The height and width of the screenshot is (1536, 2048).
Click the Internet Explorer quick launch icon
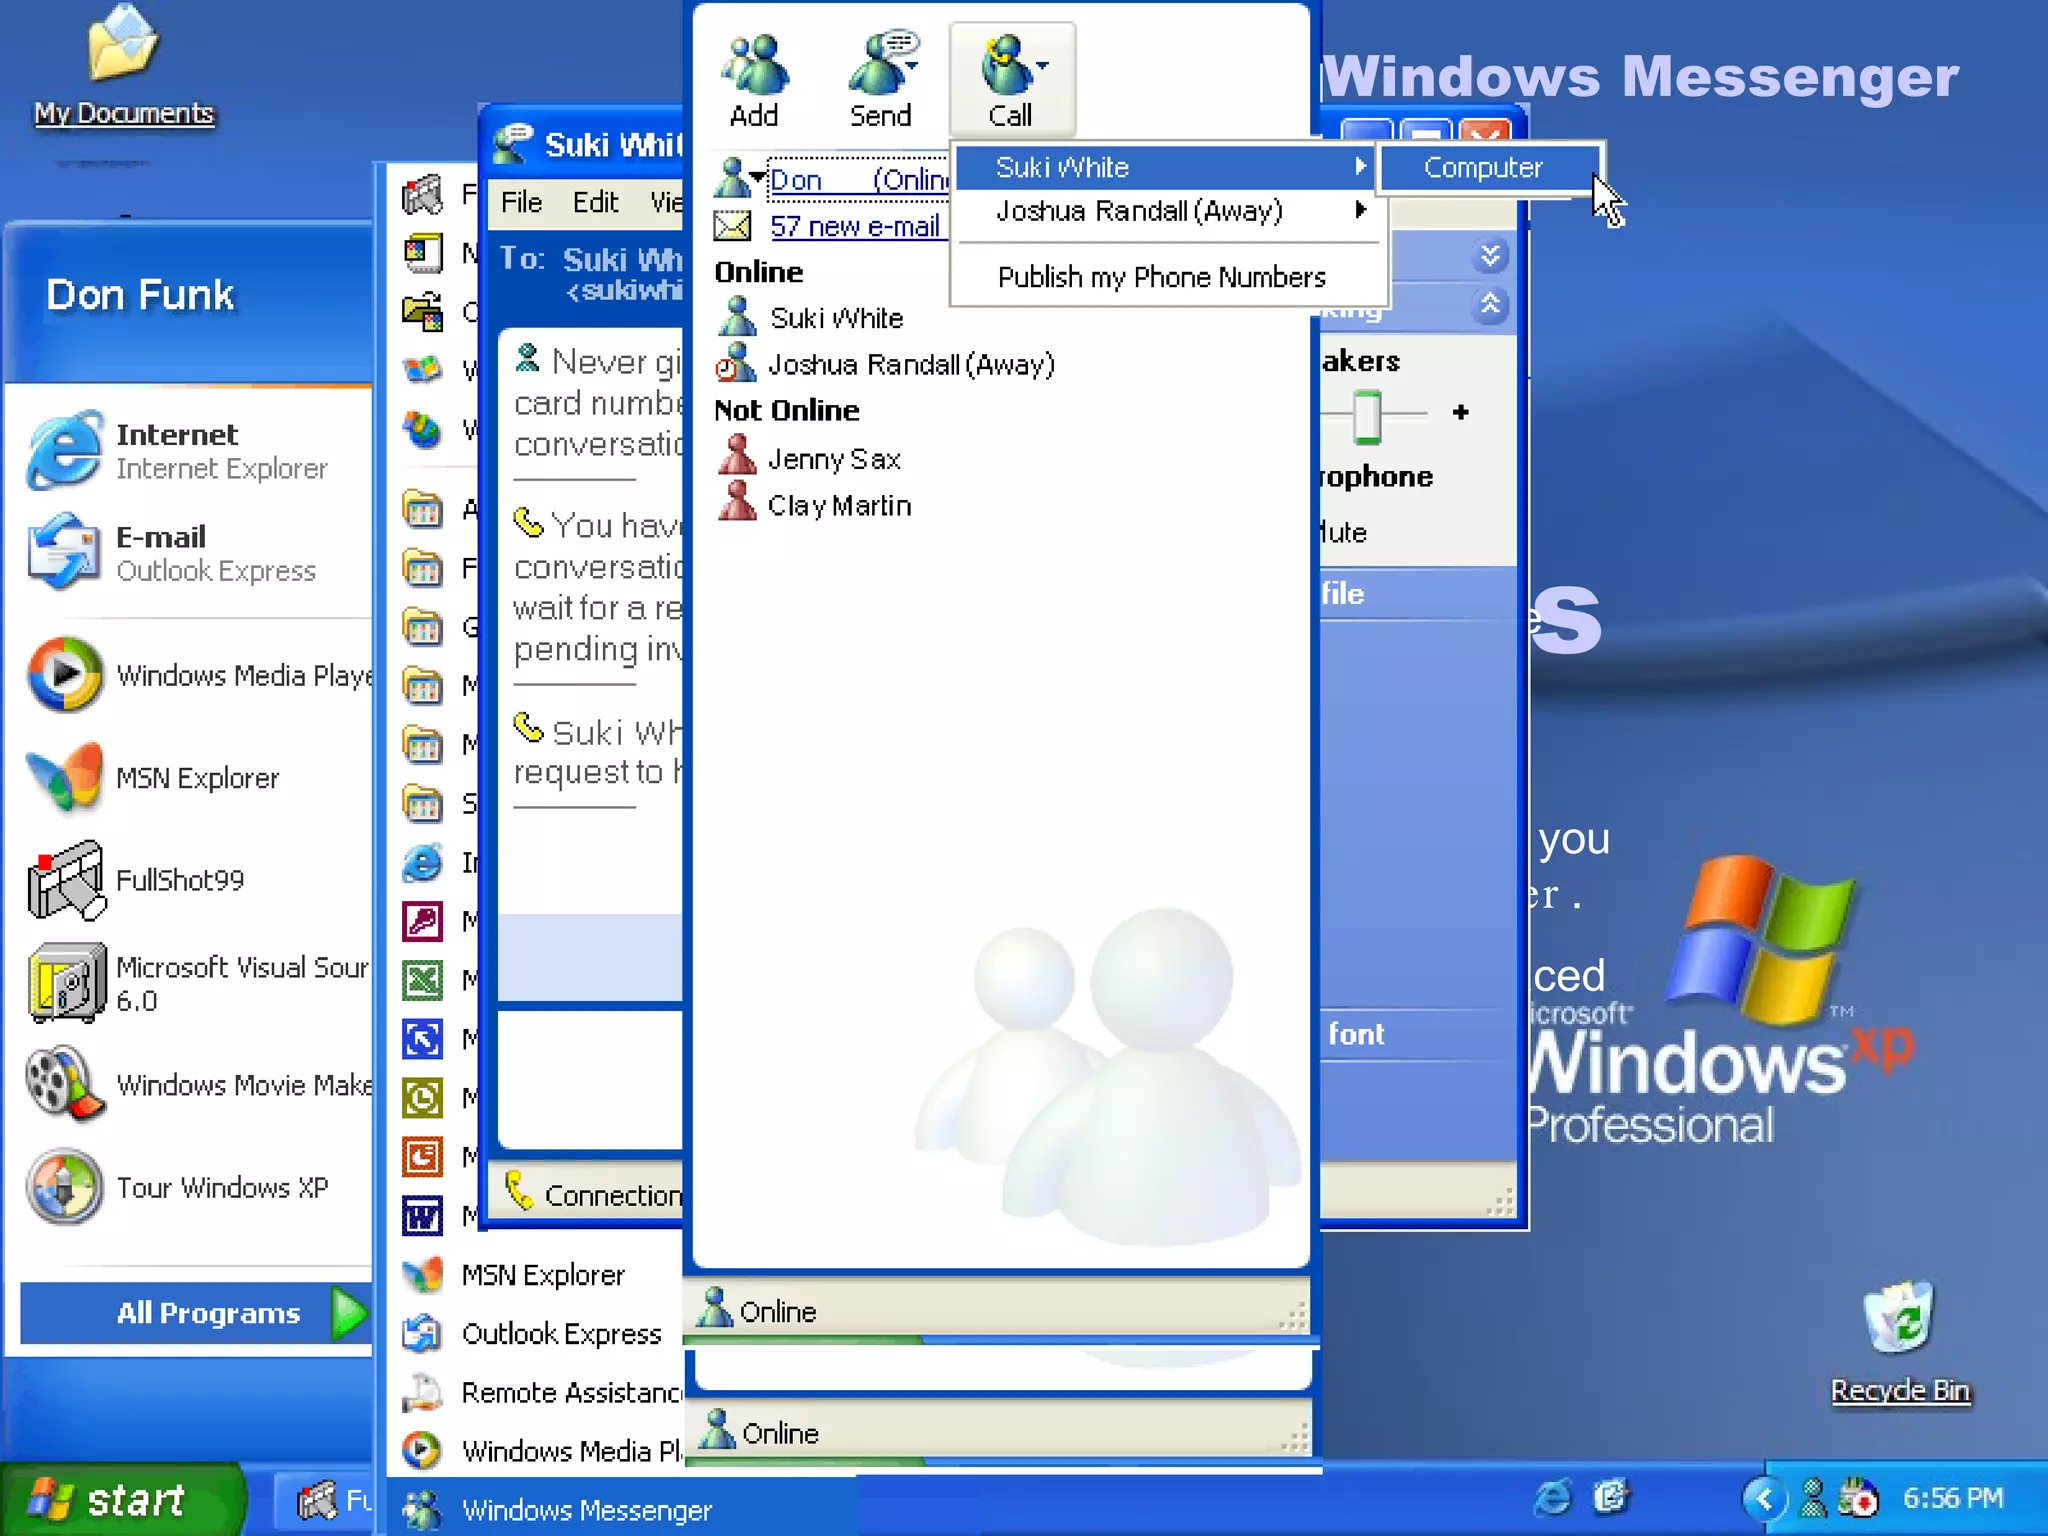coord(1553,1497)
